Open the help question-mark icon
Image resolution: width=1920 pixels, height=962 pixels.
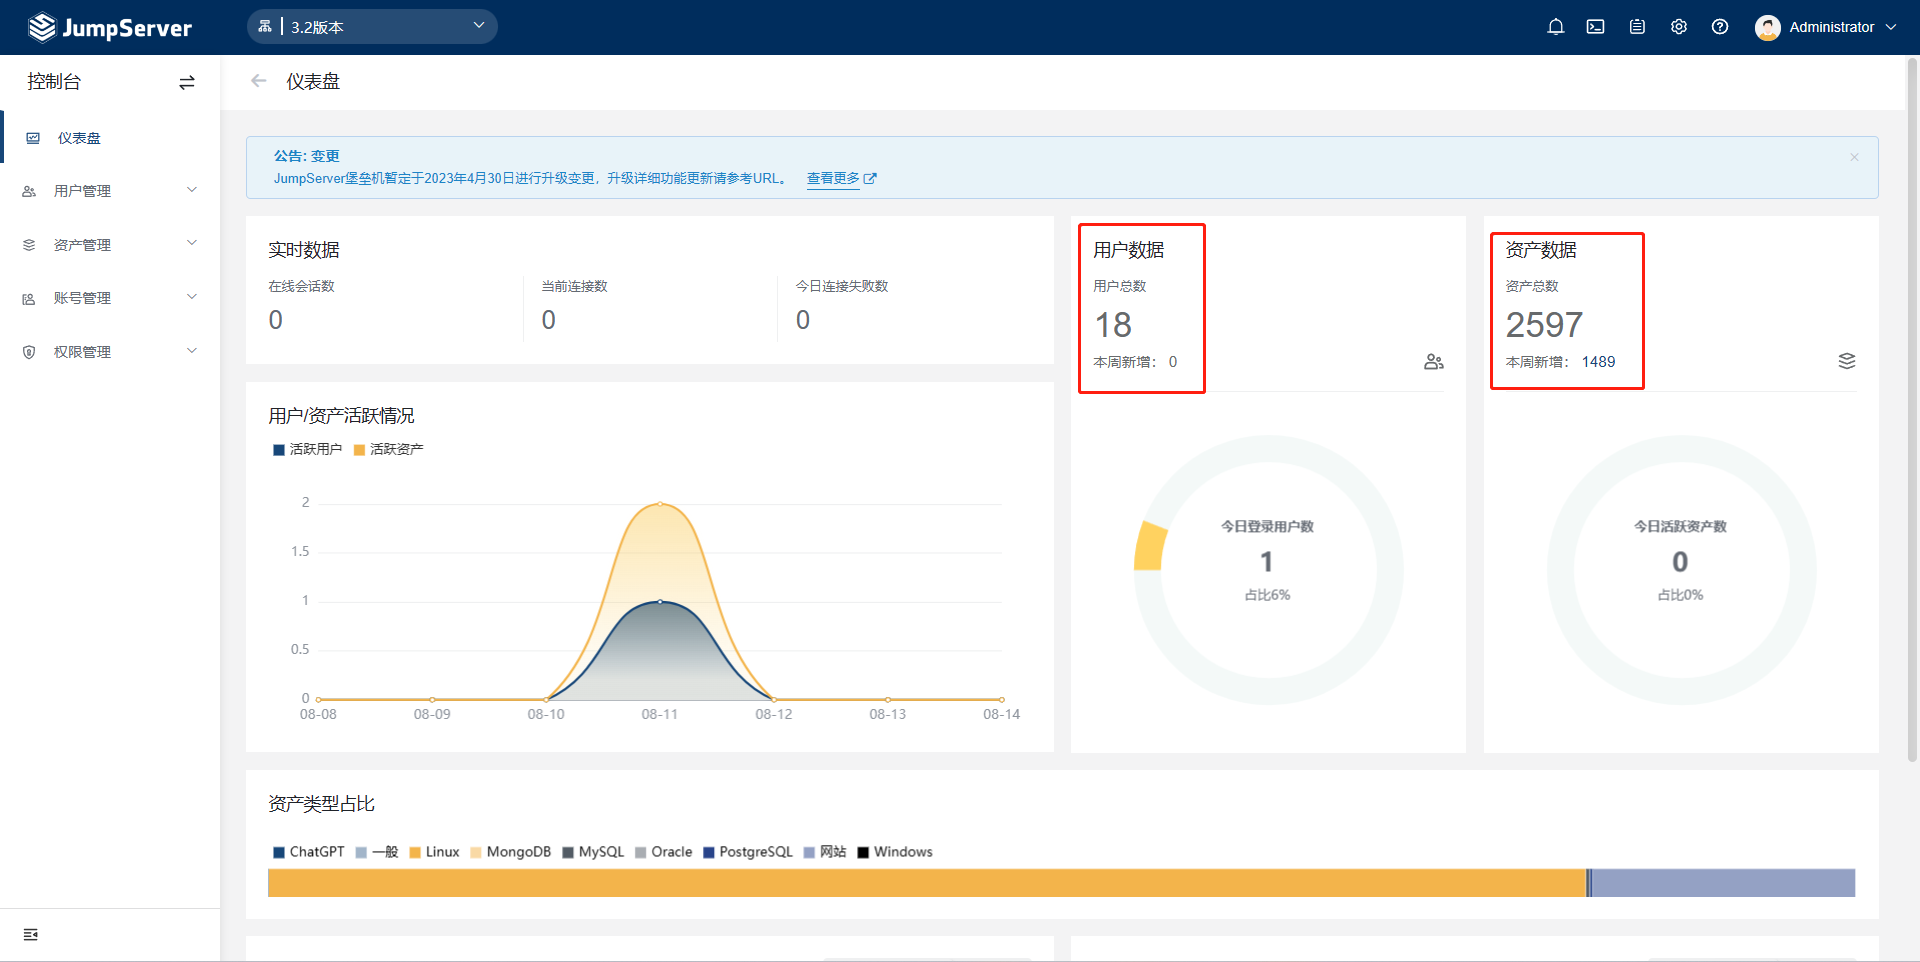pyautogui.click(x=1720, y=27)
